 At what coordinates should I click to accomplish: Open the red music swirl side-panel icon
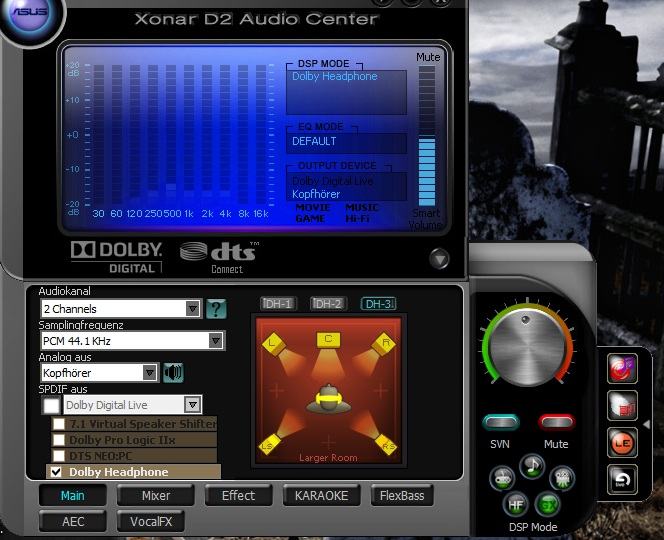[622, 368]
